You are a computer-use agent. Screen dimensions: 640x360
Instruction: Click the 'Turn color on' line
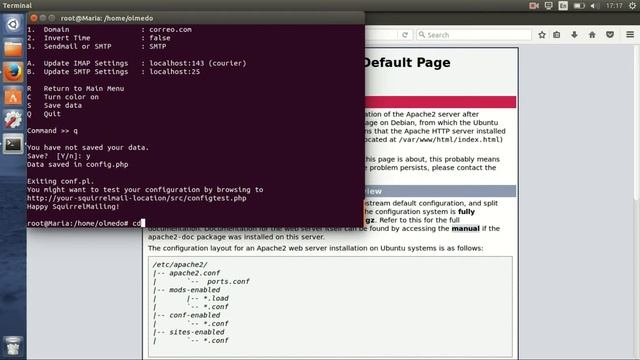63,97
